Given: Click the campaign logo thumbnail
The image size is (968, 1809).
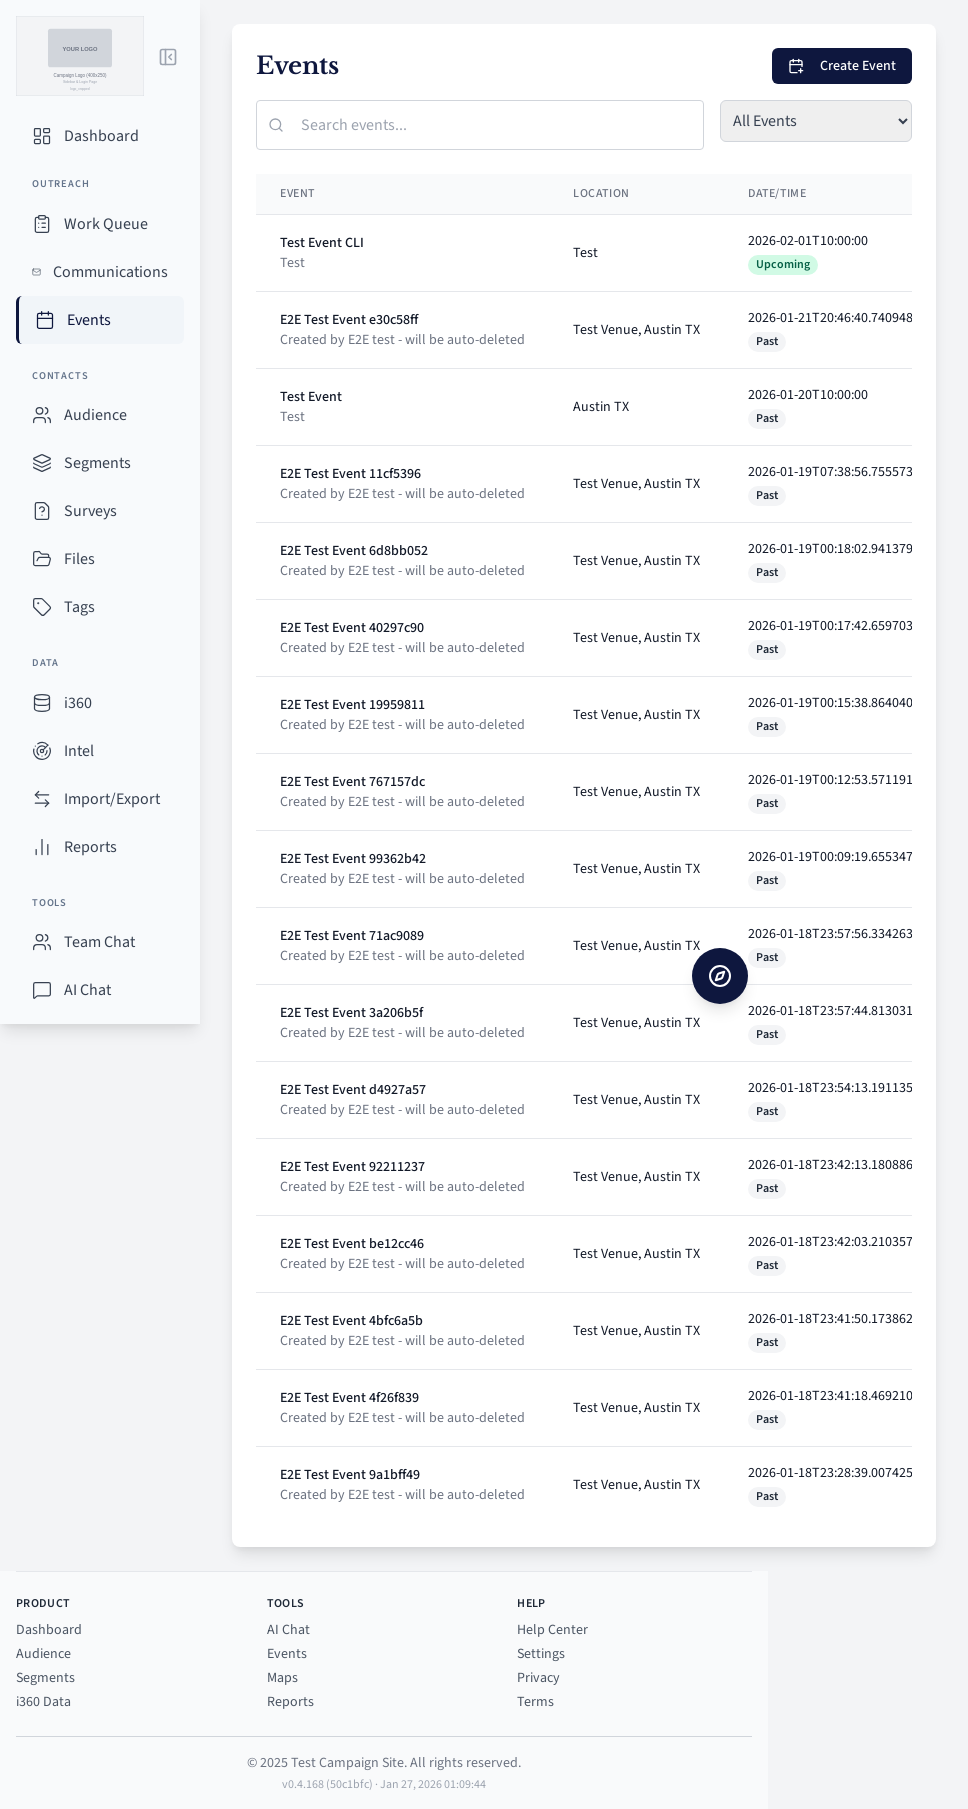Looking at the screenshot, I should coord(80,56).
